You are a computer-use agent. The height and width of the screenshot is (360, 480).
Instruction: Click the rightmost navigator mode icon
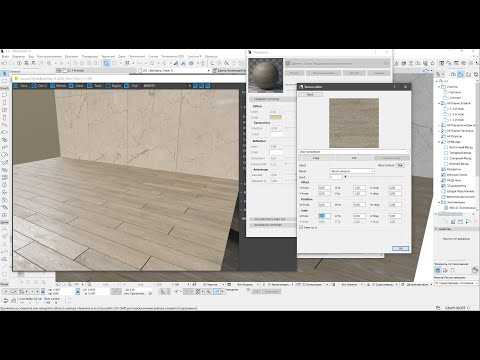pos(476,74)
